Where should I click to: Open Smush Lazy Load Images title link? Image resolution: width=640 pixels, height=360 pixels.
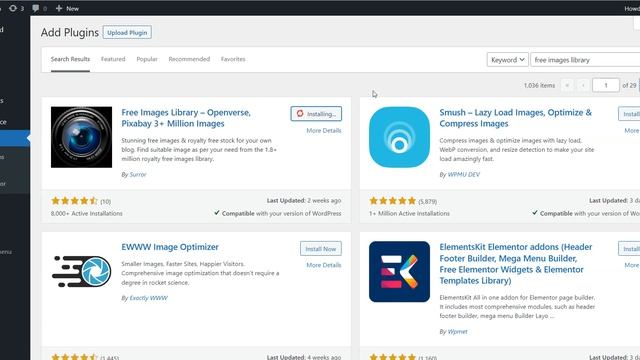coord(516,118)
